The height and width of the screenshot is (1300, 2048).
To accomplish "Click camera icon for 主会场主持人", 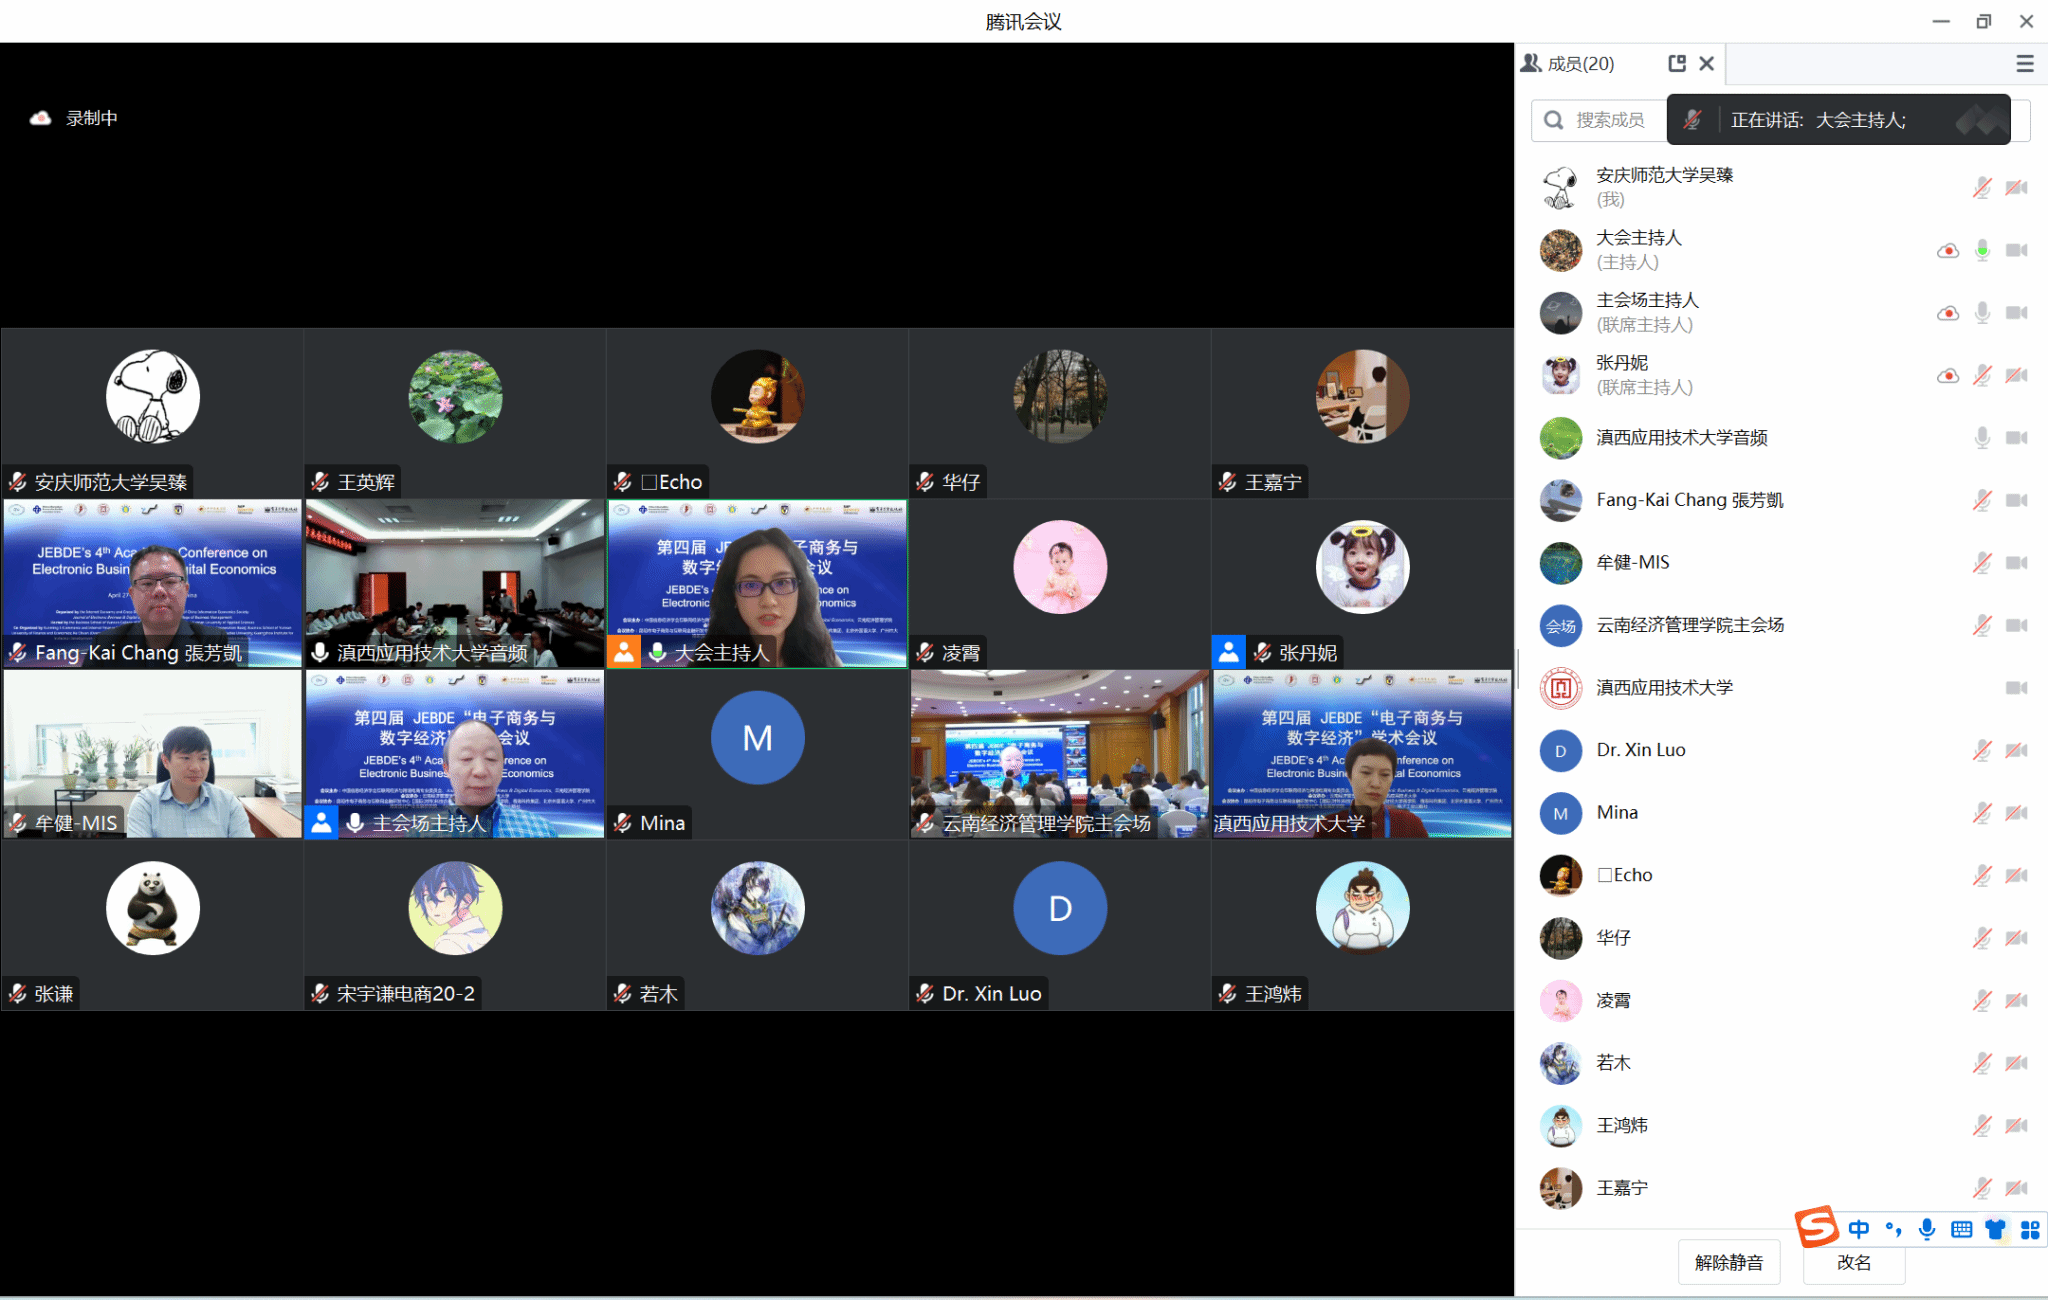I will 2017,313.
